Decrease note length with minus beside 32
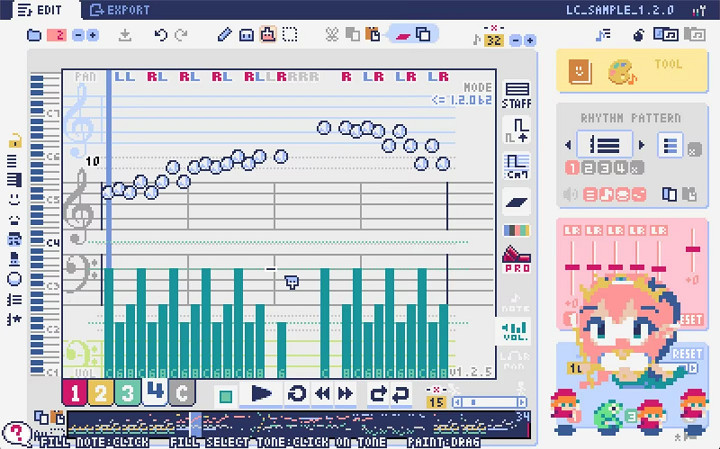Image resolution: width=720 pixels, height=449 pixels. pyautogui.click(x=516, y=40)
